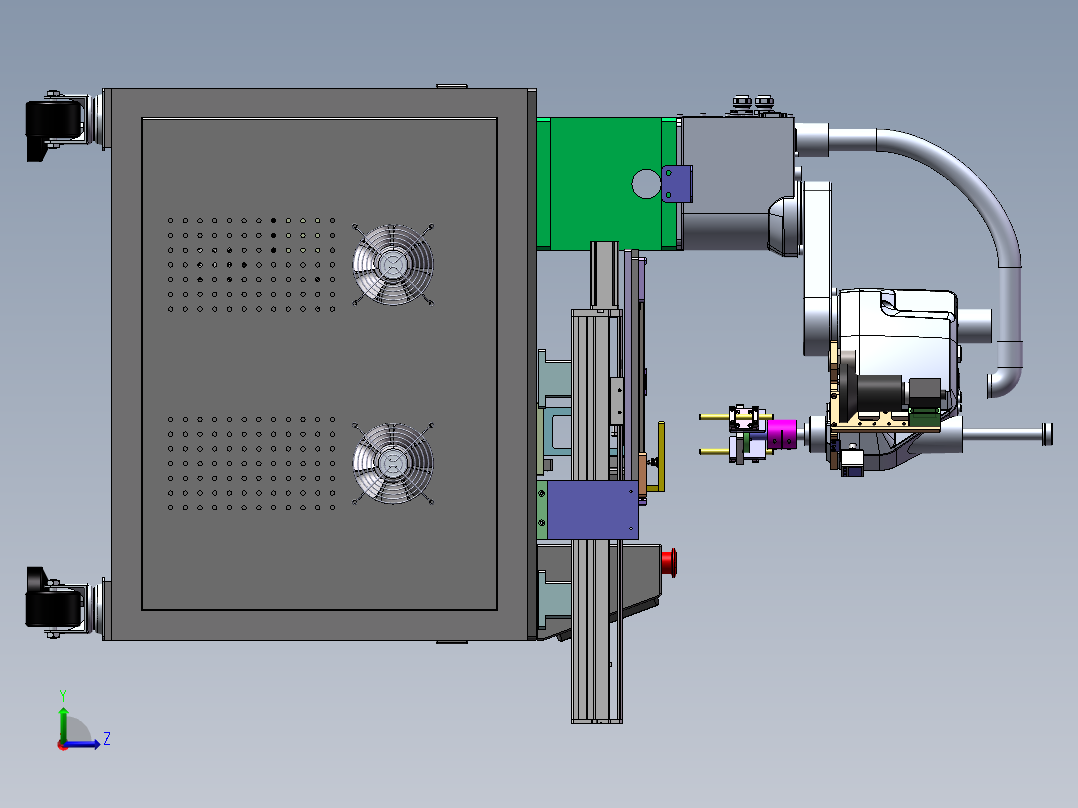Select the horizontal rod at far right end

pyautogui.click(x=1007, y=434)
